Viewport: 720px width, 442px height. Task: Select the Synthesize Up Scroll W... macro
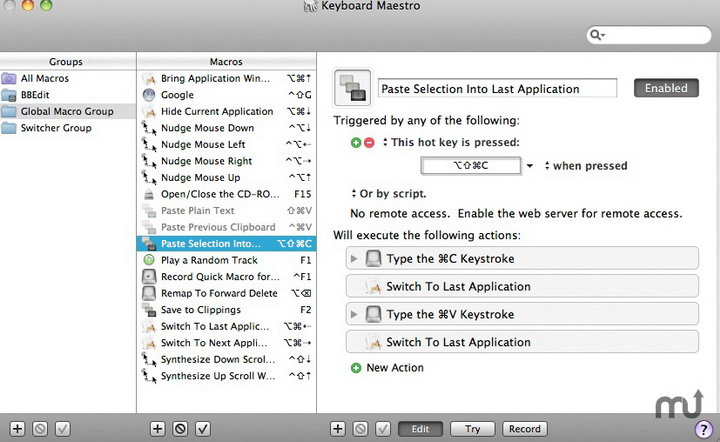(x=226, y=376)
